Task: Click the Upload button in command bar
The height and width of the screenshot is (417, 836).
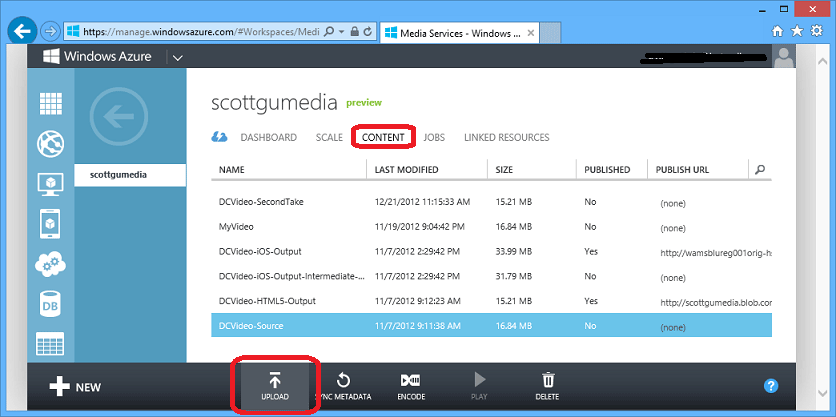Action: (275, 387)
